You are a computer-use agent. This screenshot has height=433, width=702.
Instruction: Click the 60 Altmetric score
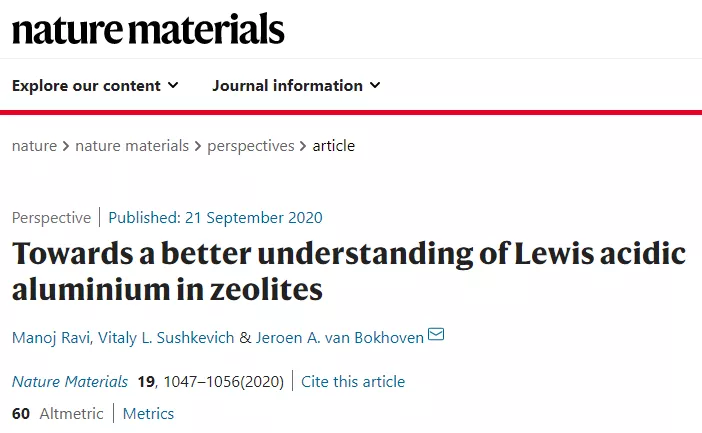(57, 414)
